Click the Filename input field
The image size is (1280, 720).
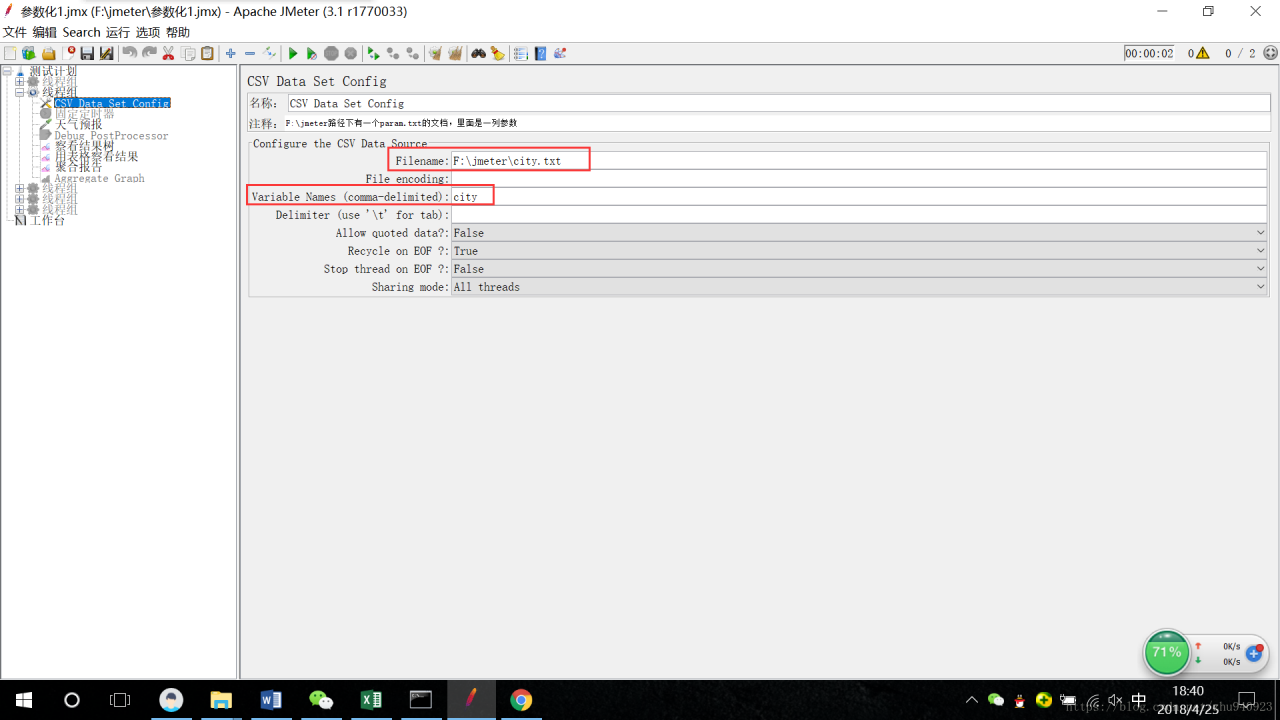point(859,161)
